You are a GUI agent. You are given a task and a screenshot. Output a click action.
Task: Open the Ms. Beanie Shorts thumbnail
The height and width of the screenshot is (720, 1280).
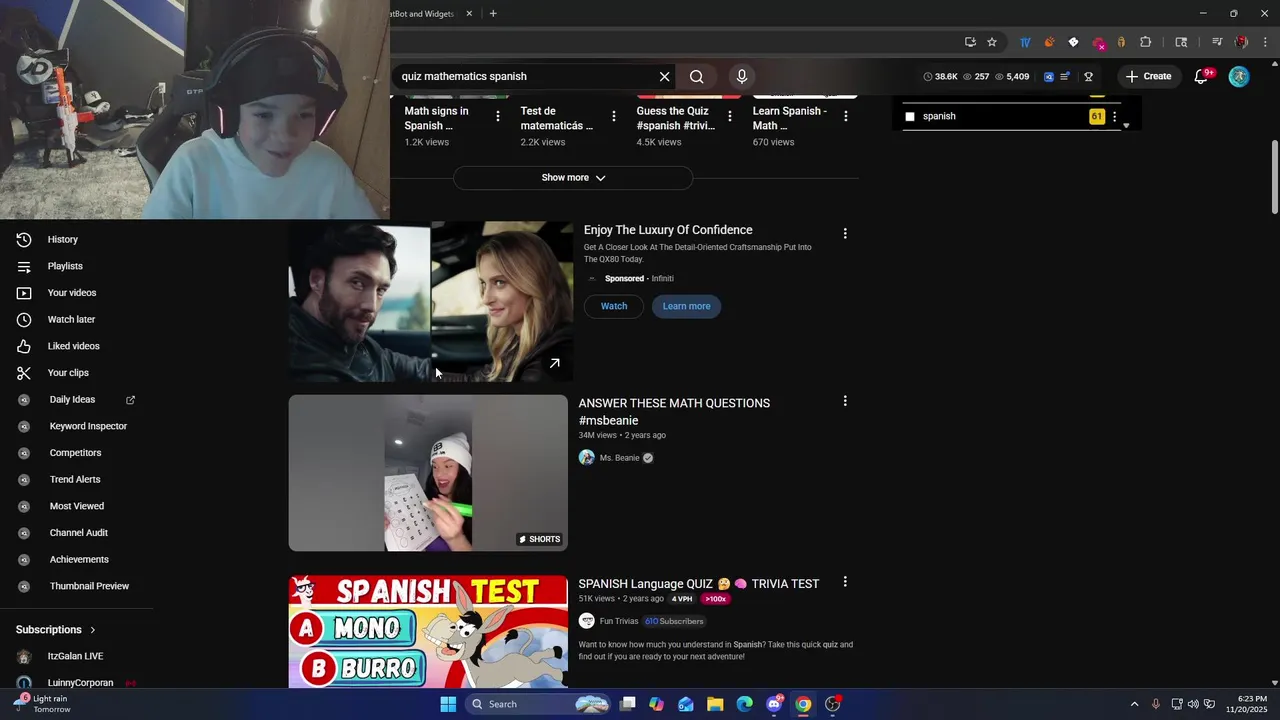428,473
